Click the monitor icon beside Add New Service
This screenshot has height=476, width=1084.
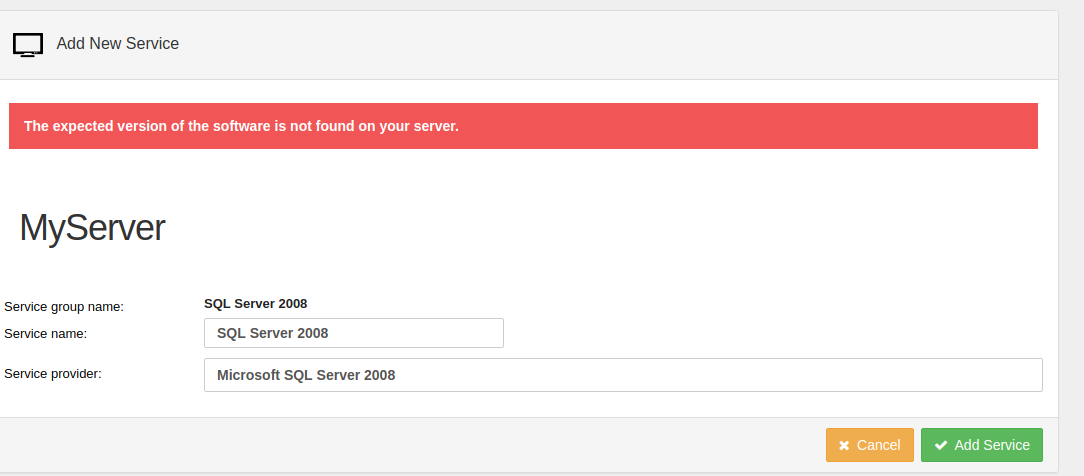(28, 44)
